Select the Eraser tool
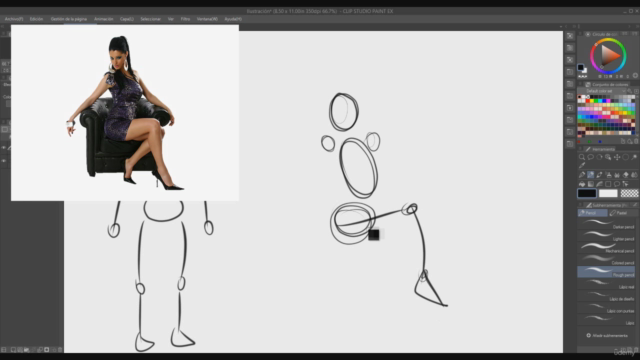Viewport: 640px width, 360px height. 626,175
